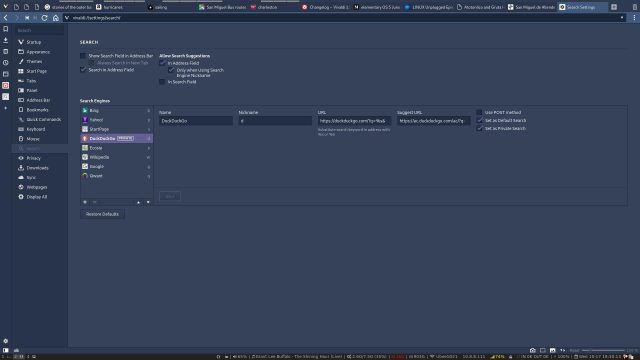The image size is (640, 360).
Task: Click the capture page camera icon in status bar
Action: tap(533, 350)
